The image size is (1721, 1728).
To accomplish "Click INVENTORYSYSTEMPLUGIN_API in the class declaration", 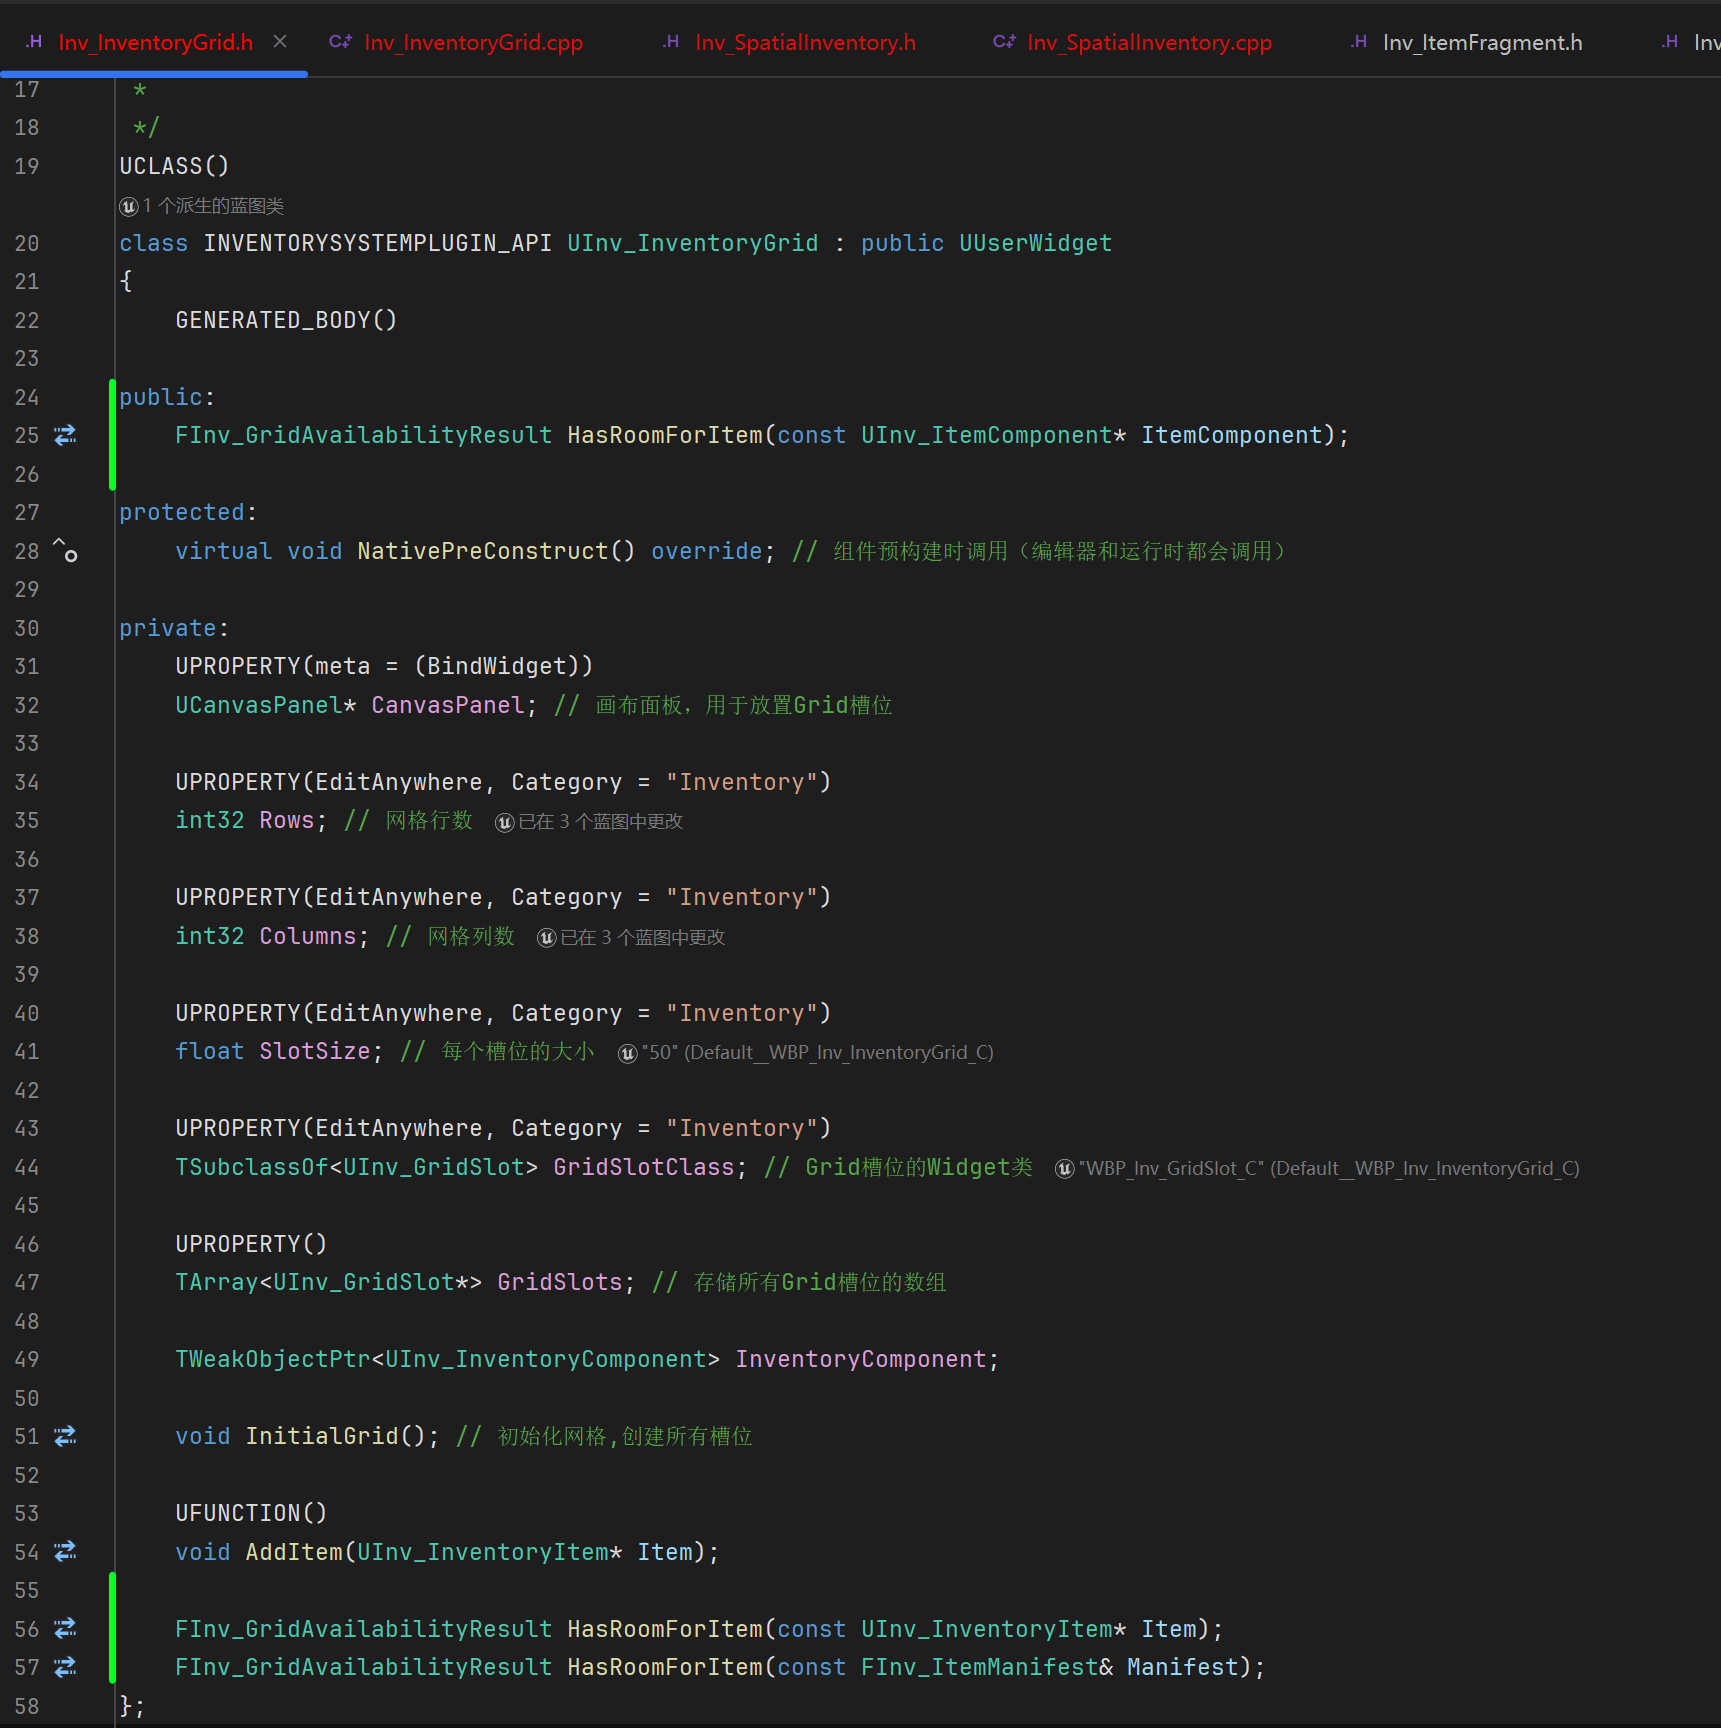I will tap(377, 243).
